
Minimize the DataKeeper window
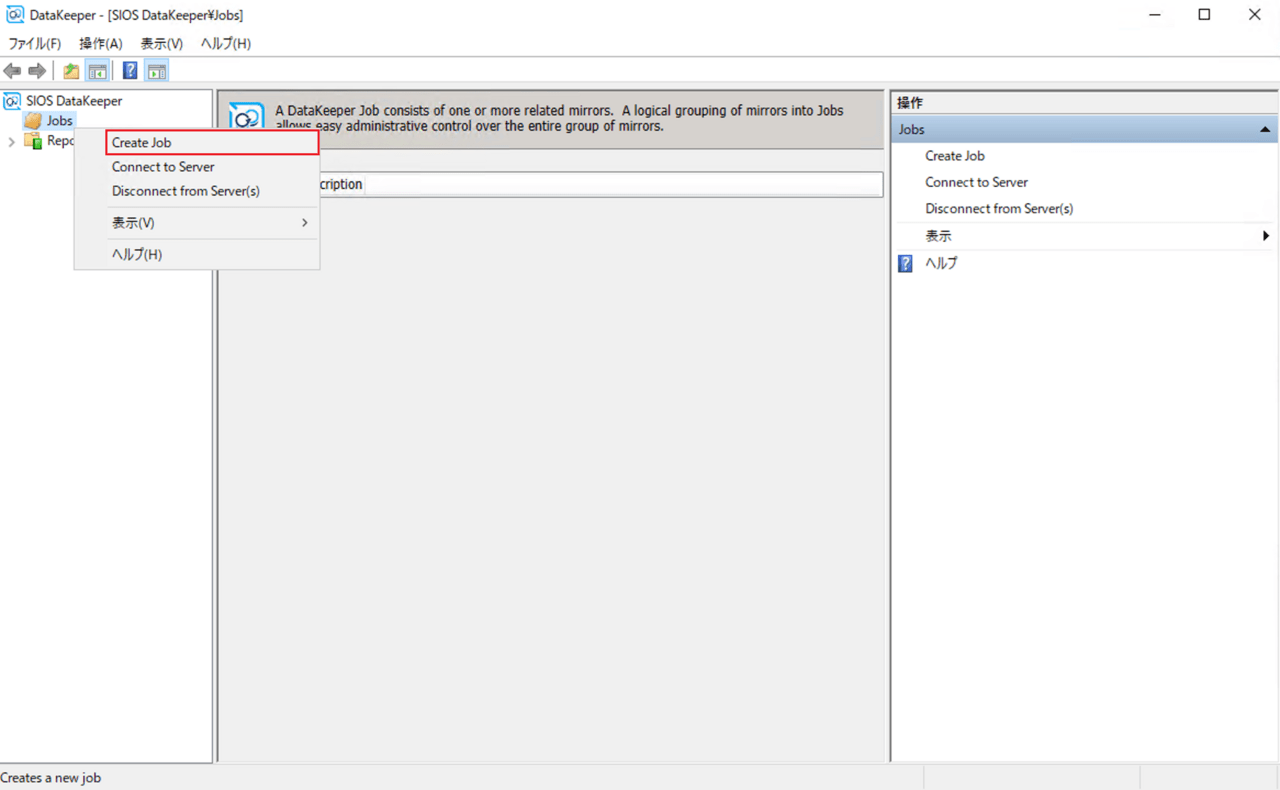[1155, 15]
